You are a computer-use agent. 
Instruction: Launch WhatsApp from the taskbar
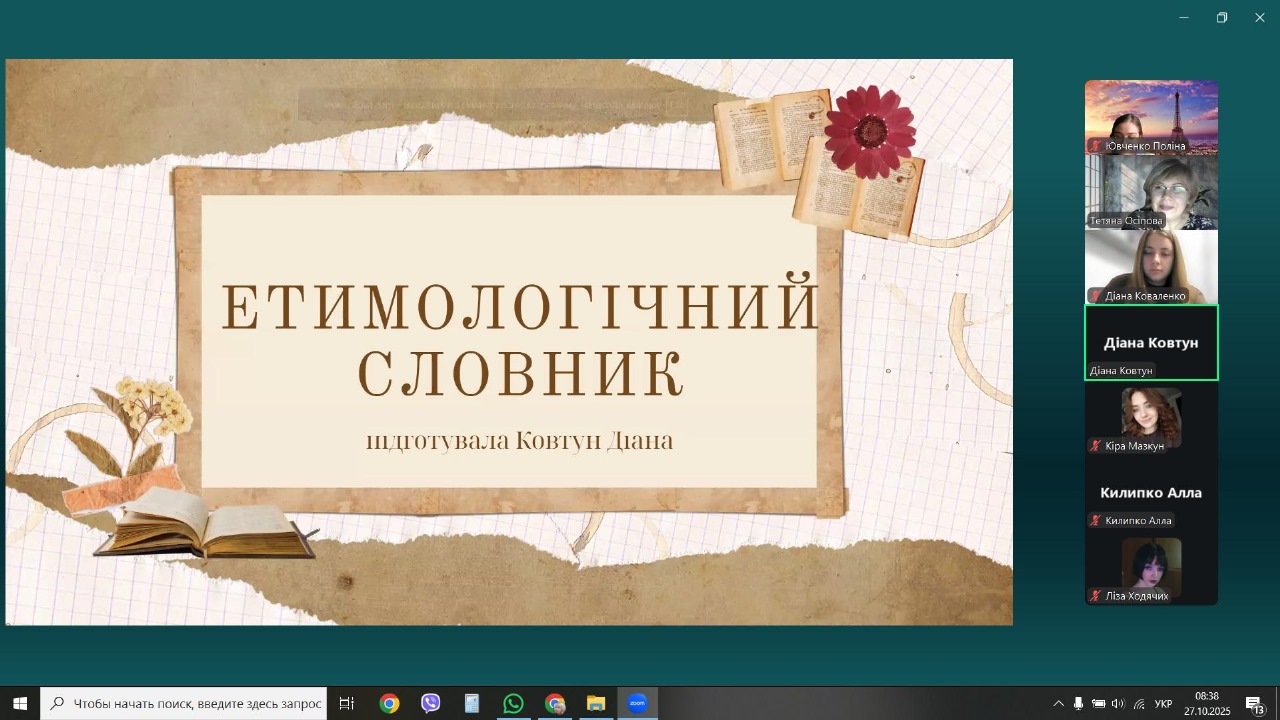tap(513, 704)
